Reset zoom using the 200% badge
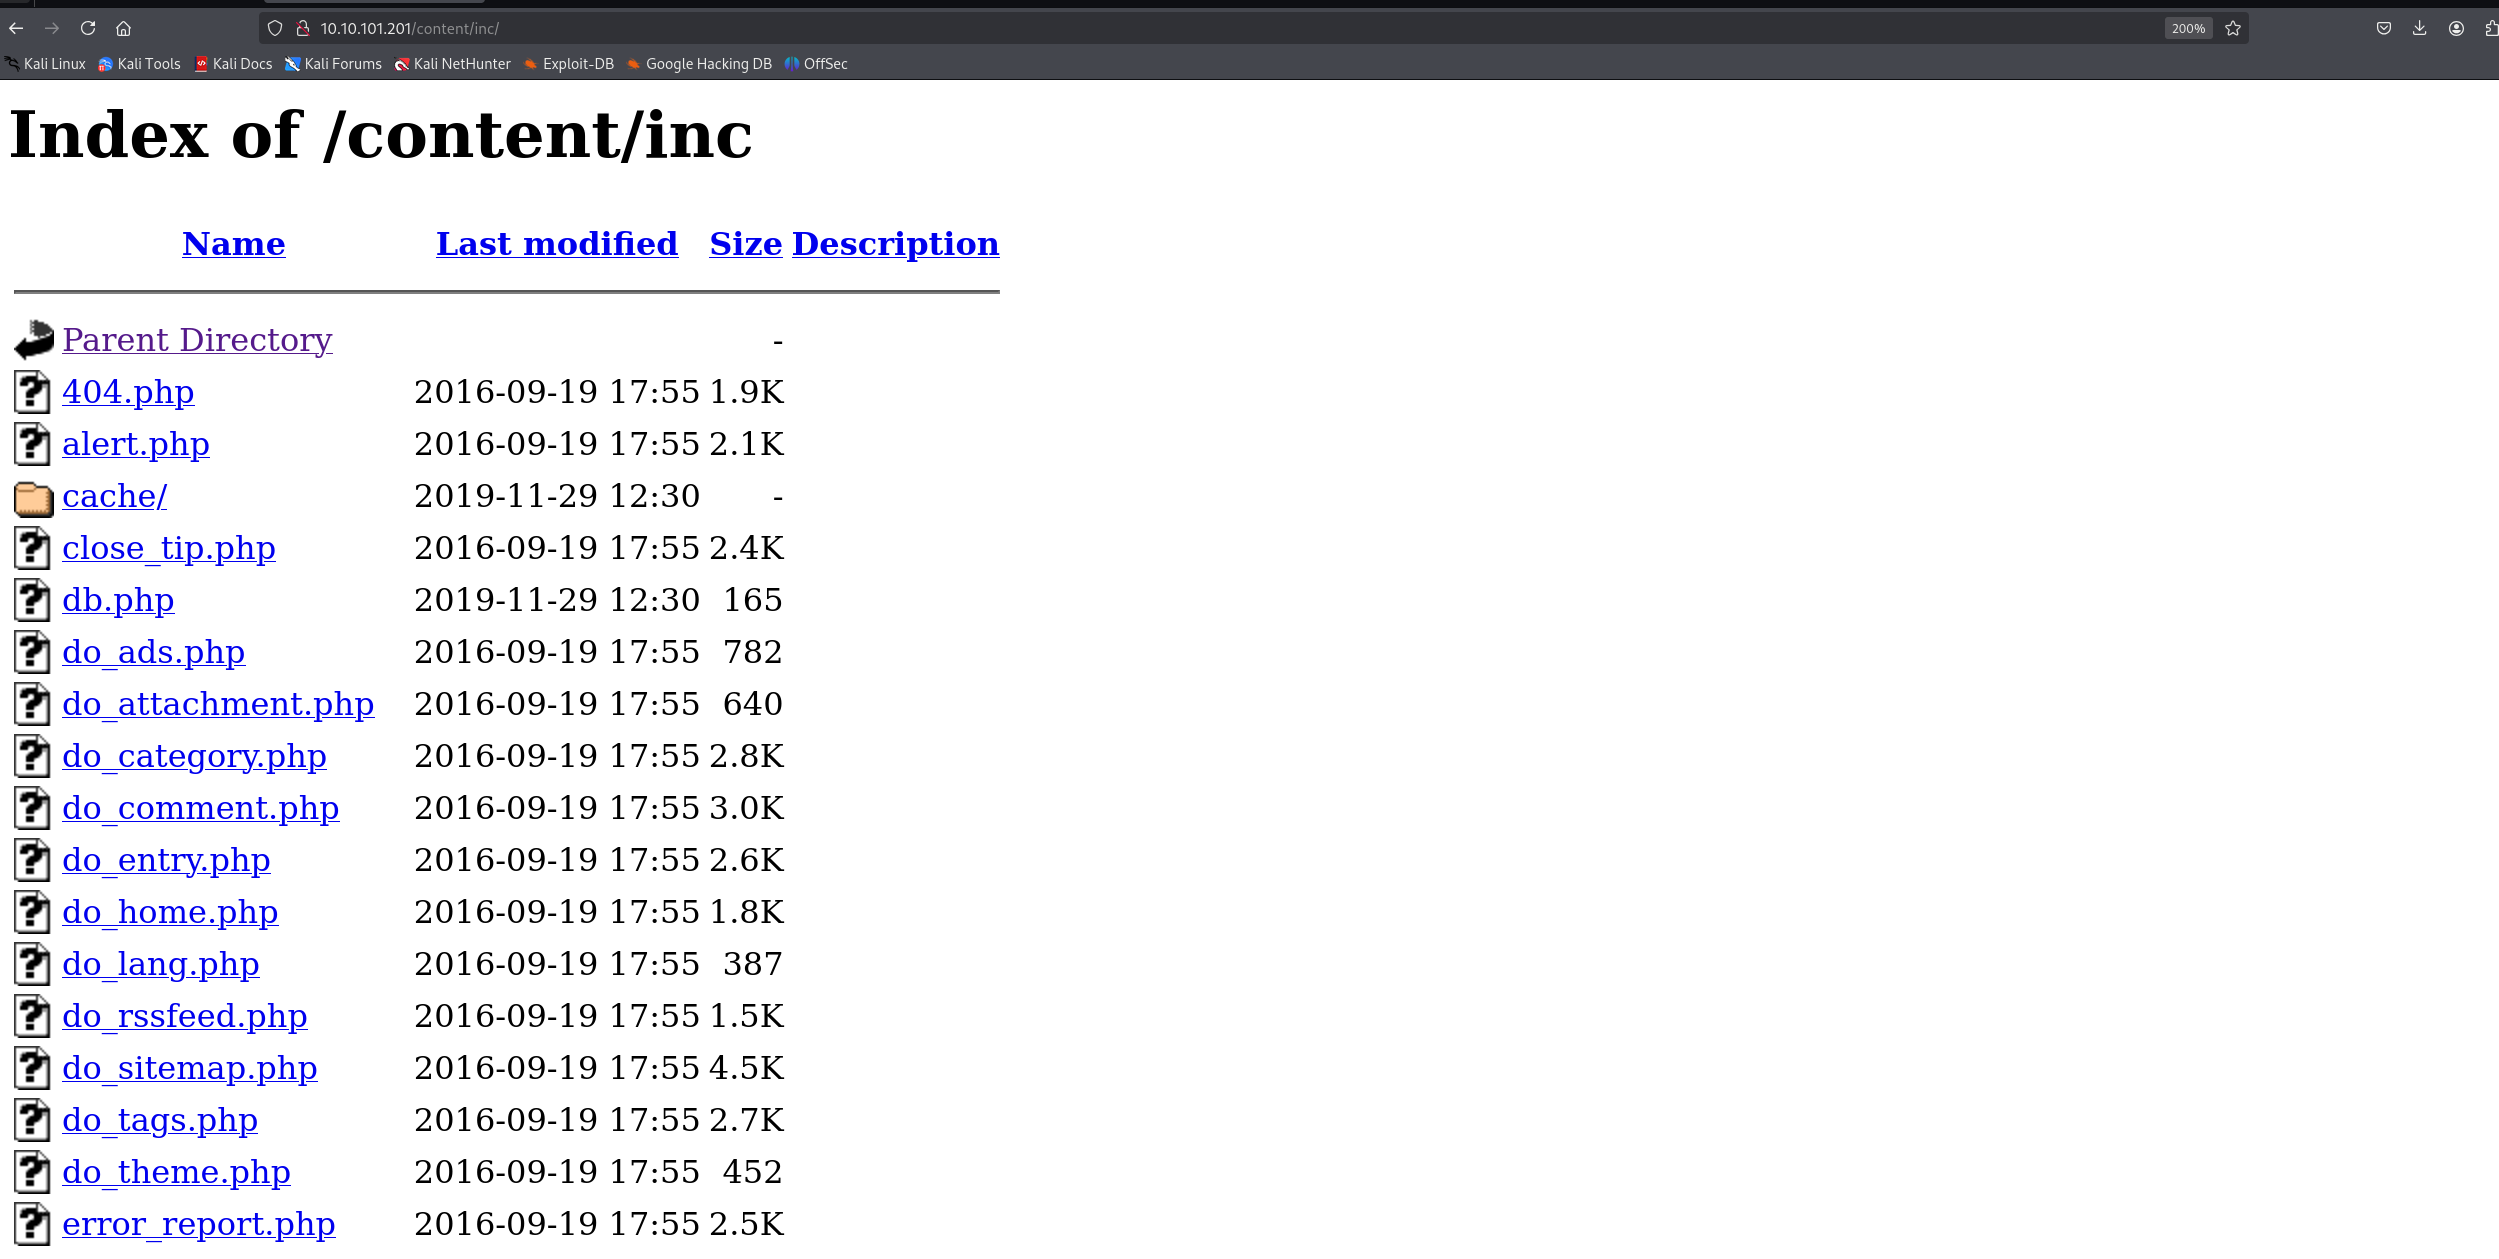Image resolution: width=2499 pixels, height=1259 pixels. (2188, 28)
